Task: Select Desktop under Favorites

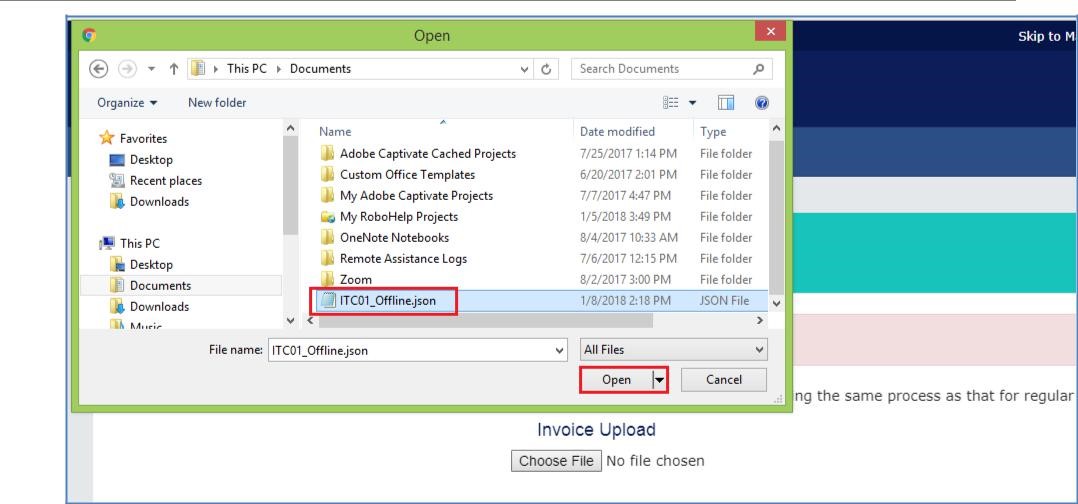Action: tap(151, 160)
